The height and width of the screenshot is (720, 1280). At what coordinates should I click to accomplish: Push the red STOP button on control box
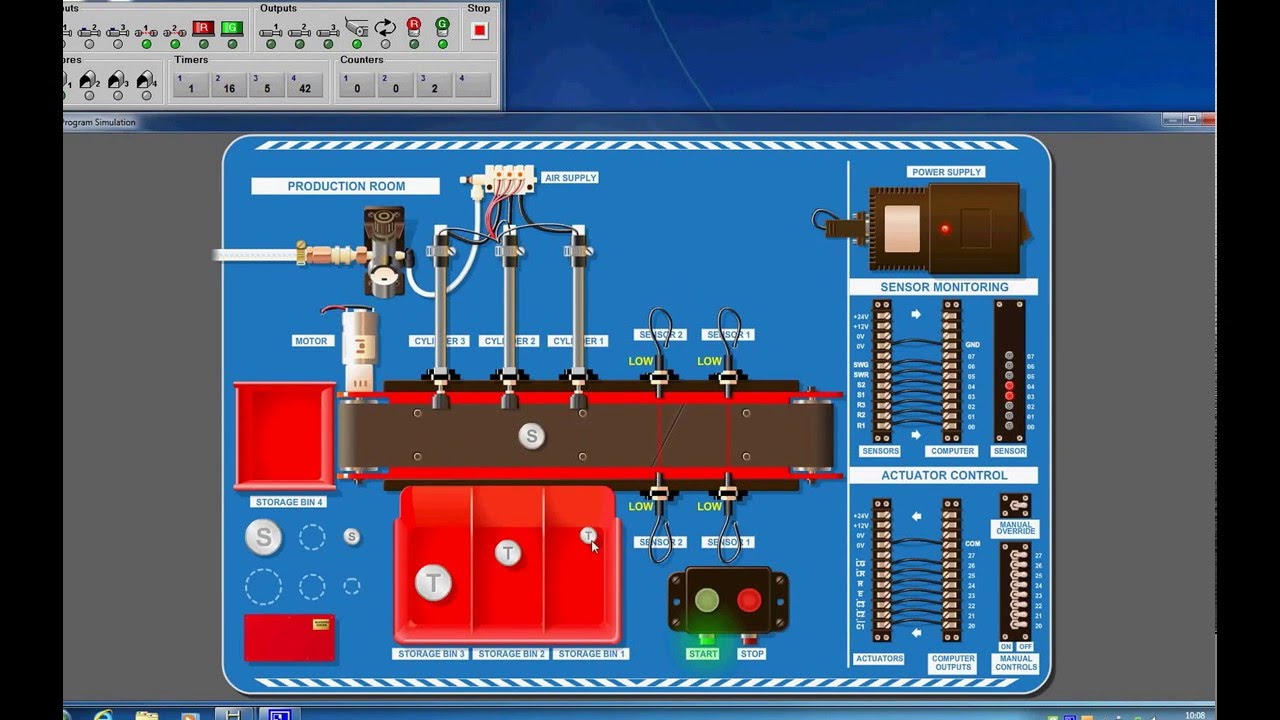(749, 600)
